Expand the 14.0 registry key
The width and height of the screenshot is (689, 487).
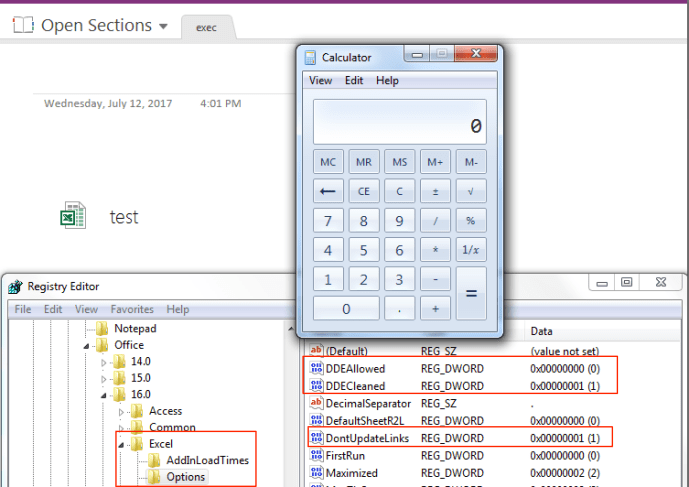coord(104,362)
